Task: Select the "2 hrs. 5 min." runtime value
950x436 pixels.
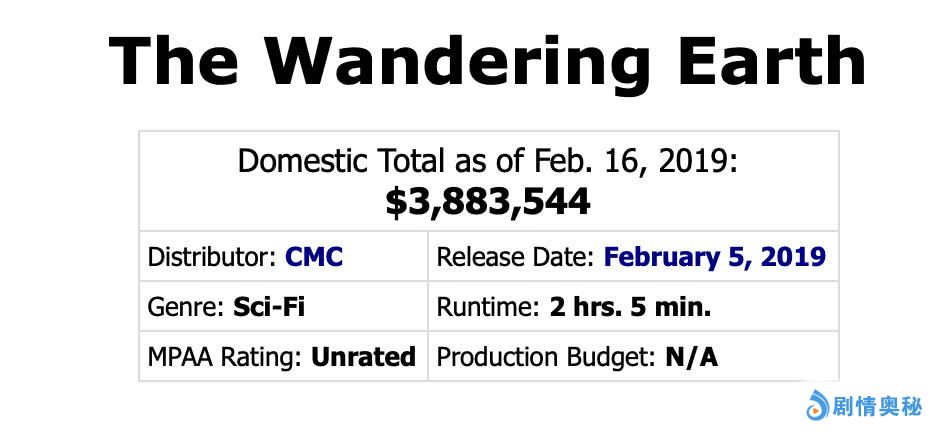Action: (x=630, y=307)
